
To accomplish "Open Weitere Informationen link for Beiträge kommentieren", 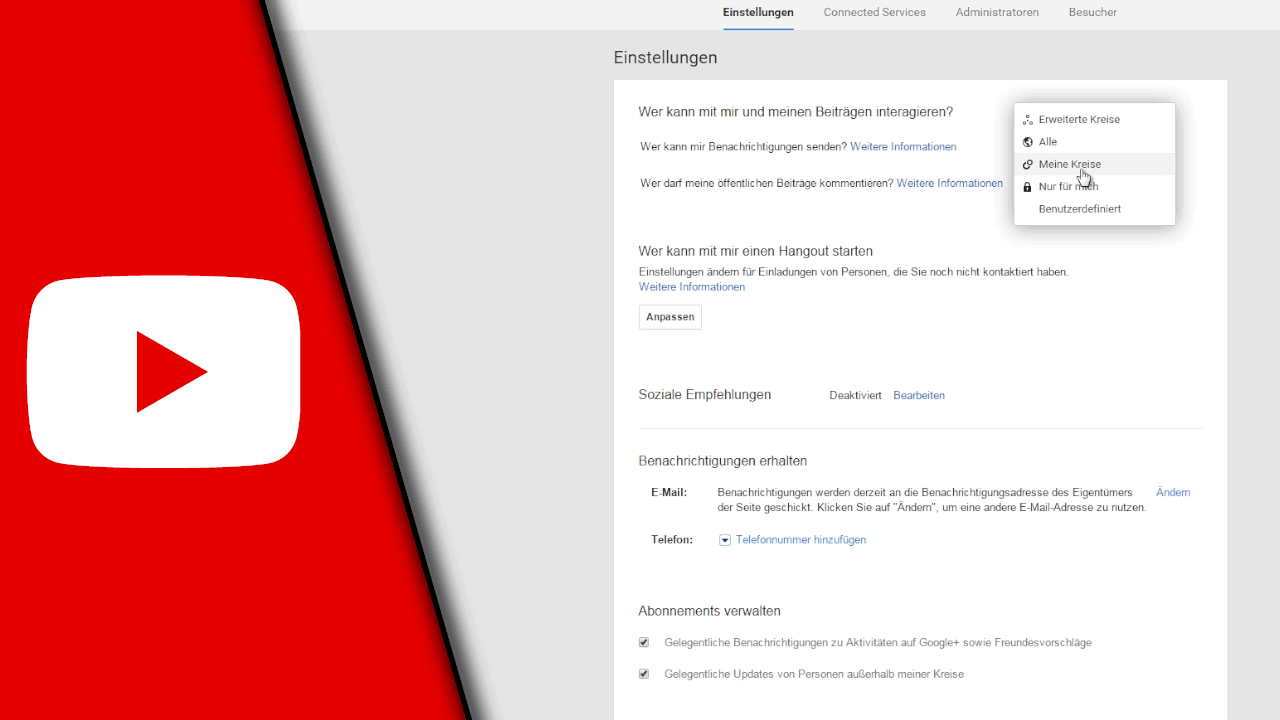I will pyautogui.click(x=949, y=184).
